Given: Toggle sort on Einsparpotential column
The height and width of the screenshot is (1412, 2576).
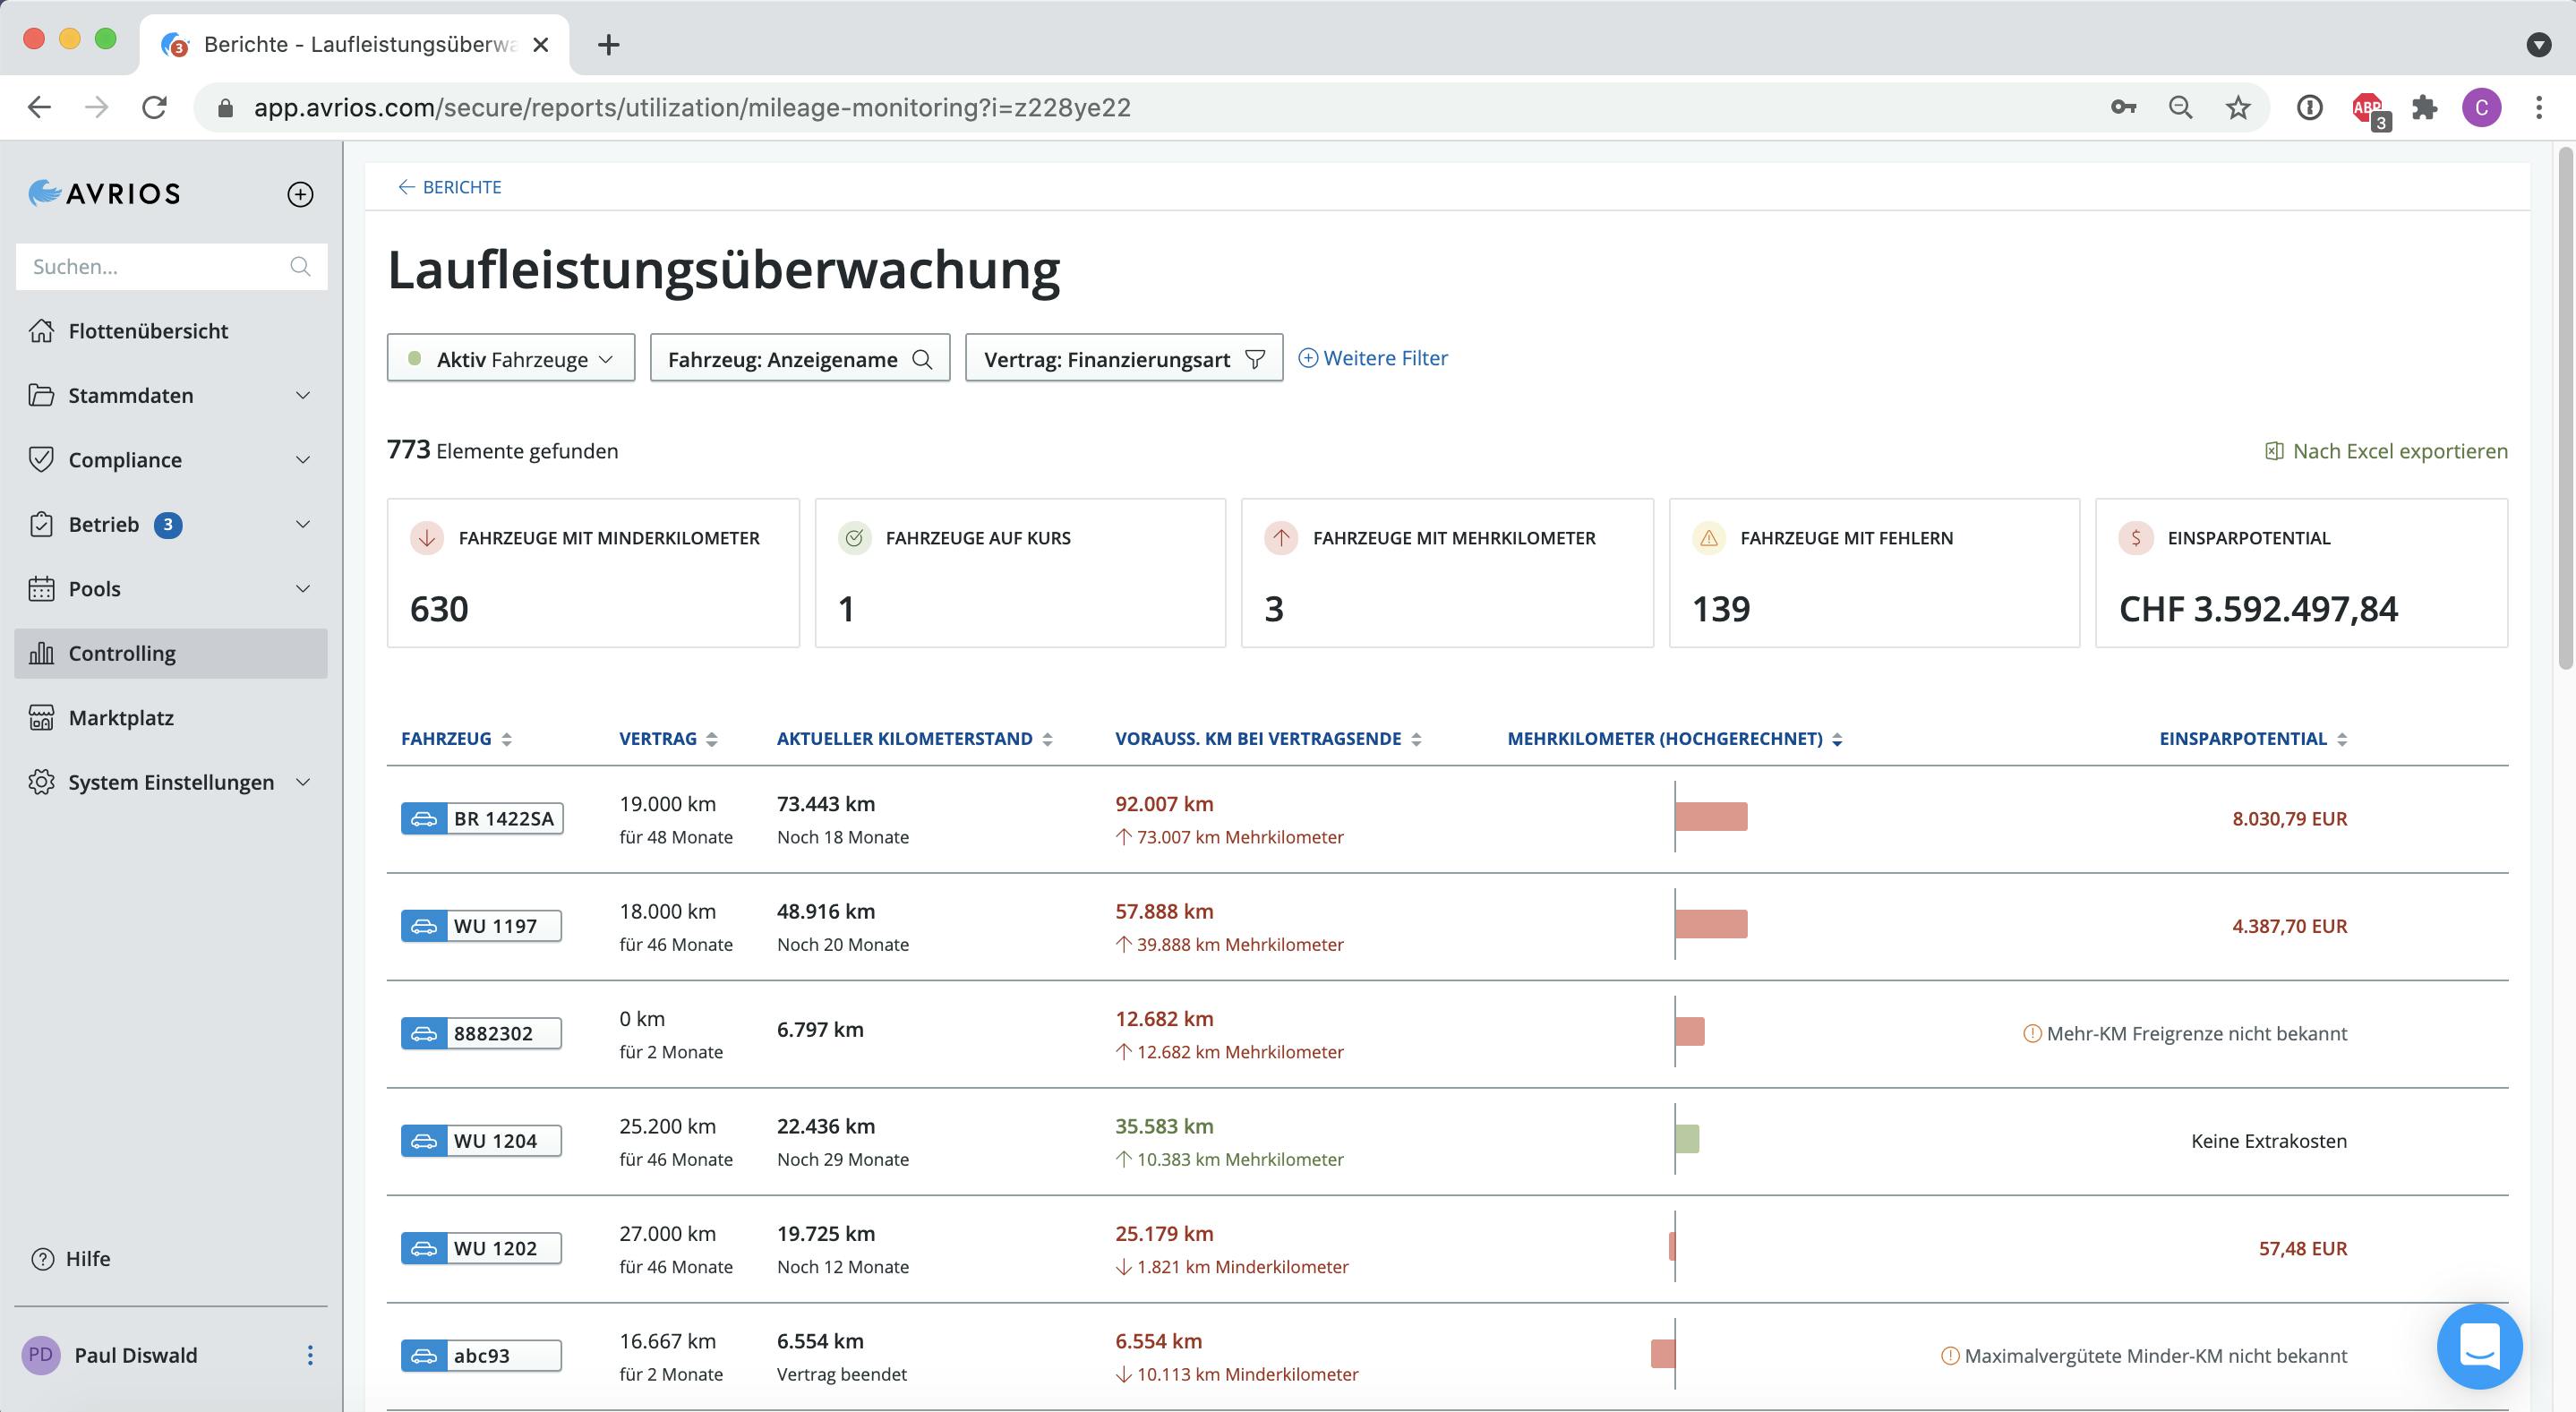Looking at the screenshot, I should (2341, 739).
